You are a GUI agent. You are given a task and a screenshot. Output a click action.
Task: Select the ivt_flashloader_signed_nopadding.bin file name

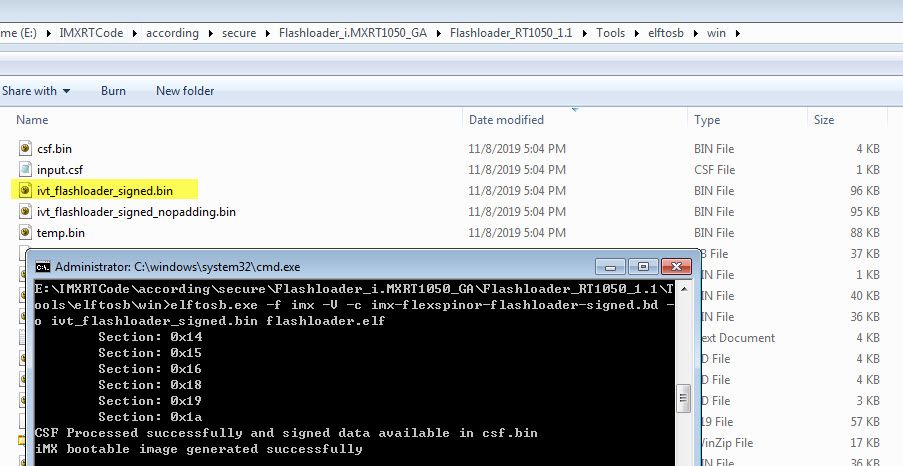coord(136,212)
